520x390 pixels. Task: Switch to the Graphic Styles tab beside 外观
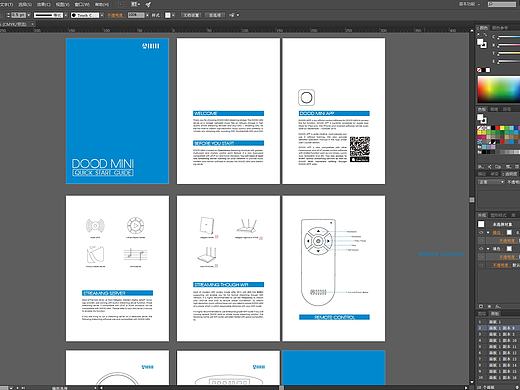pos(498,215)
